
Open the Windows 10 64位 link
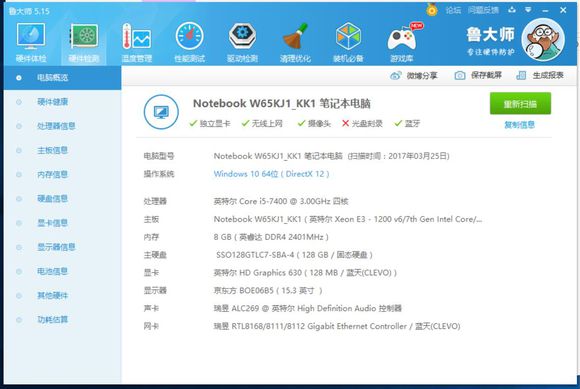pos(272,174)
